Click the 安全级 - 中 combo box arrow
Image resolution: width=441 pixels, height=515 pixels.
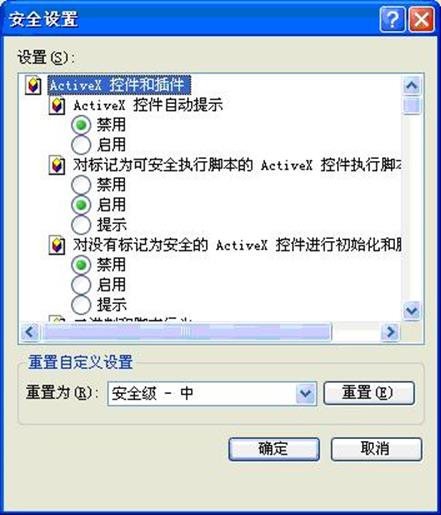tap(306, 394)
